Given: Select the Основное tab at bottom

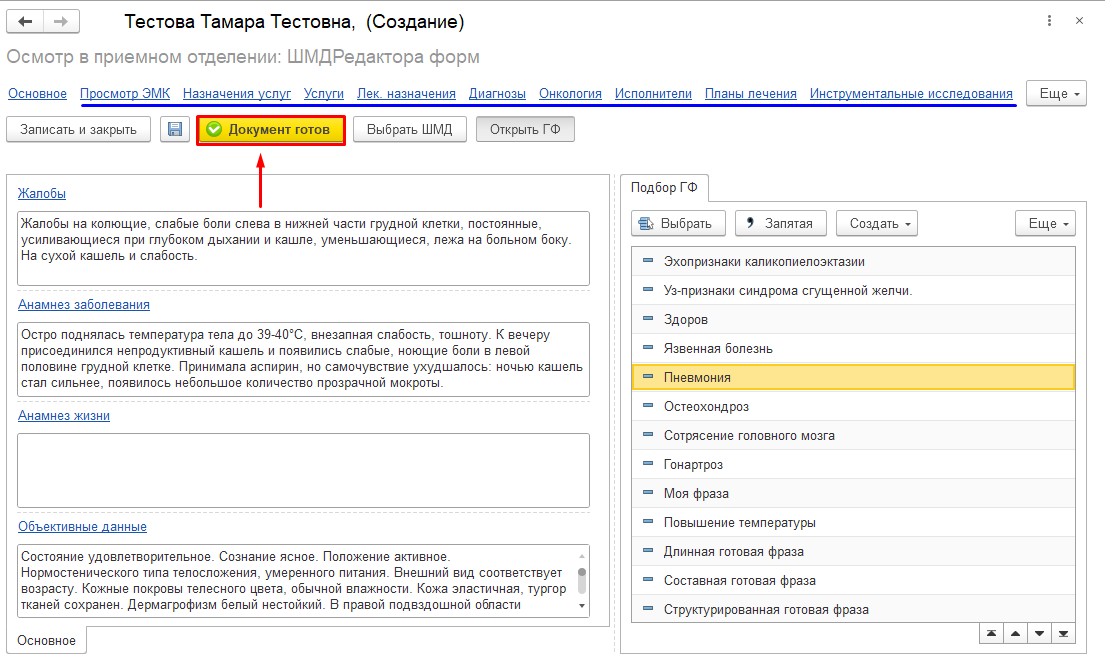Looking at the screenshot, I should coord(47,640).
